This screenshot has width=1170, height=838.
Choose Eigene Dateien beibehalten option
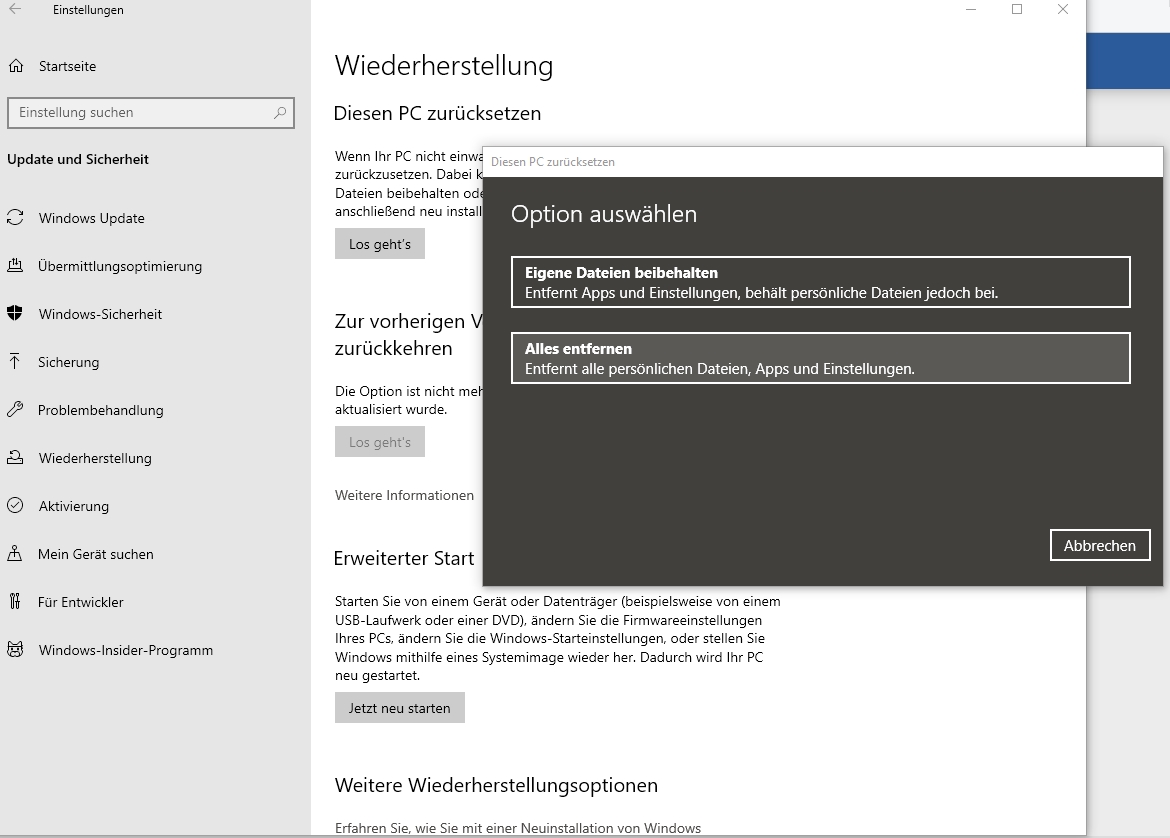[821, 282]
